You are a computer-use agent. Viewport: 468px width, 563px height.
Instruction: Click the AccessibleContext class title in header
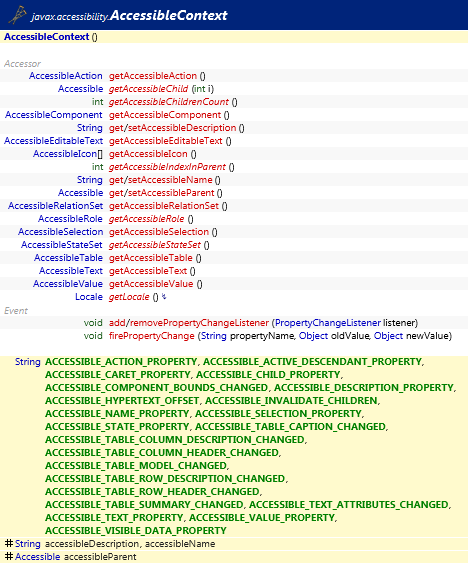(x=169, y=15)
